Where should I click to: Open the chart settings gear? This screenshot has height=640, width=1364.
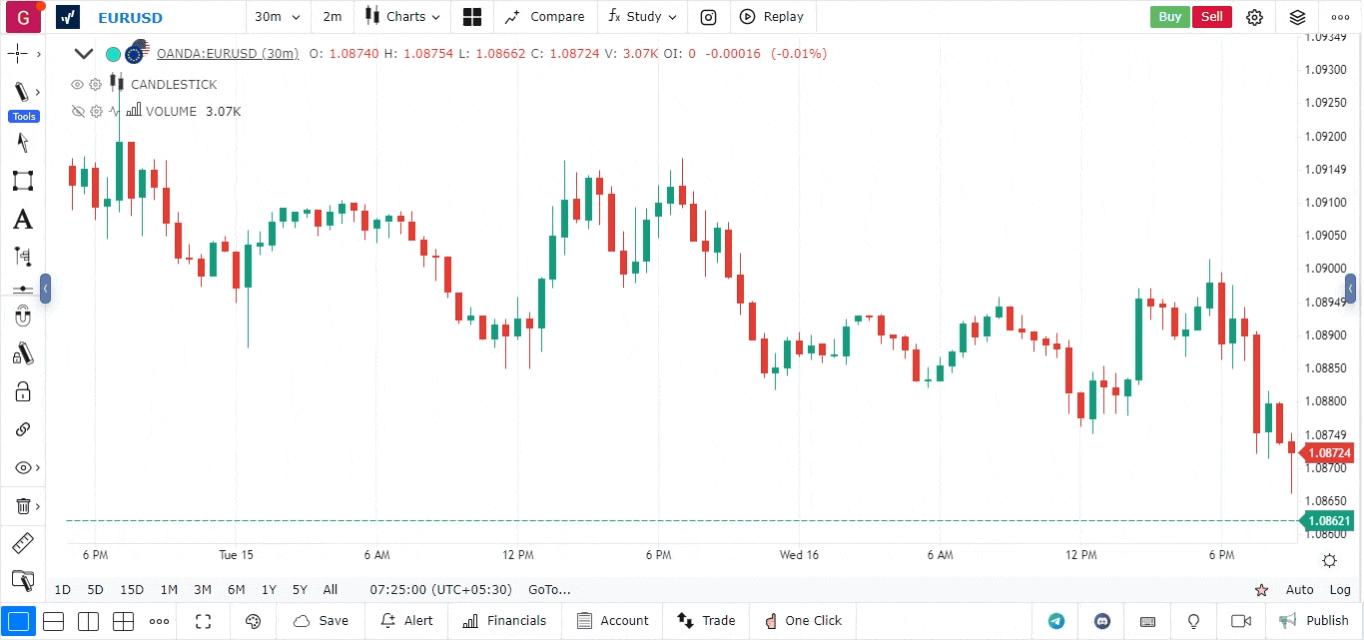(x=1255, y=17)
